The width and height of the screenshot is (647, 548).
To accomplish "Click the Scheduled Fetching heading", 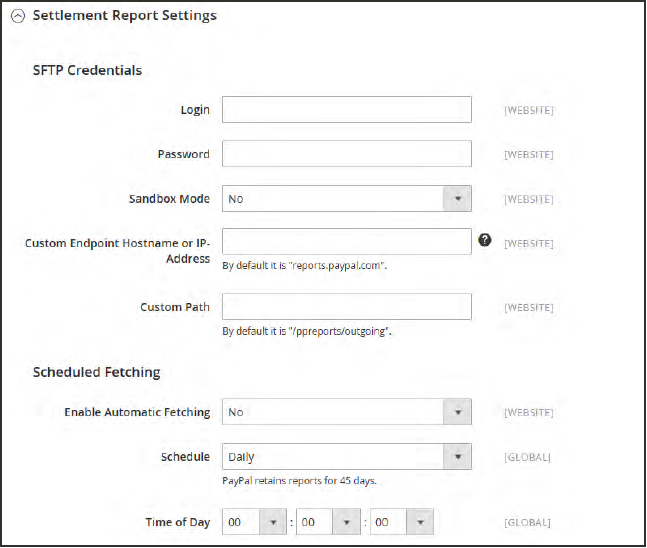I will (x=96, y=373).
